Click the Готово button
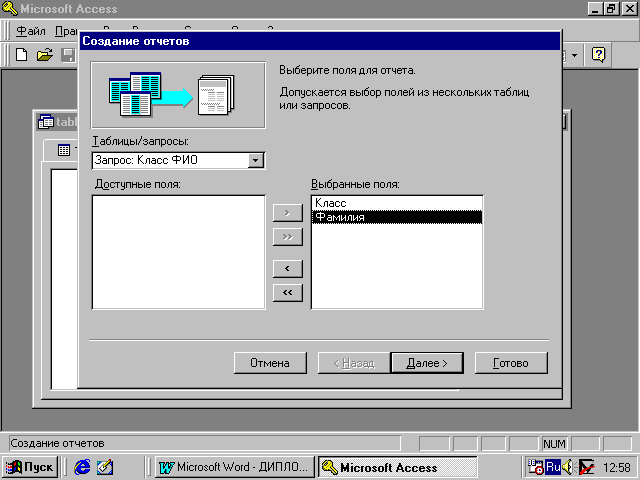This screenshot has width=640, height=480. coord(510,362)
